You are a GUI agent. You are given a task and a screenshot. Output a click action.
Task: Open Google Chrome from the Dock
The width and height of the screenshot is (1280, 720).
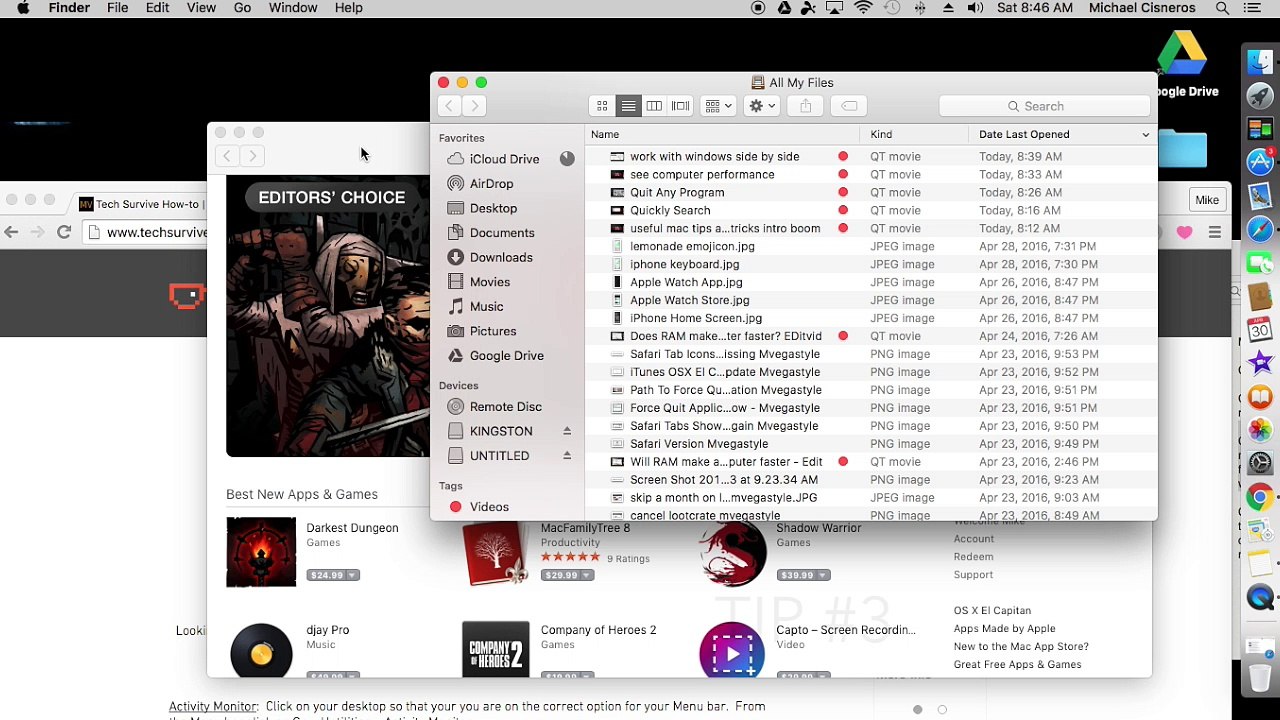pos(1260,497)
